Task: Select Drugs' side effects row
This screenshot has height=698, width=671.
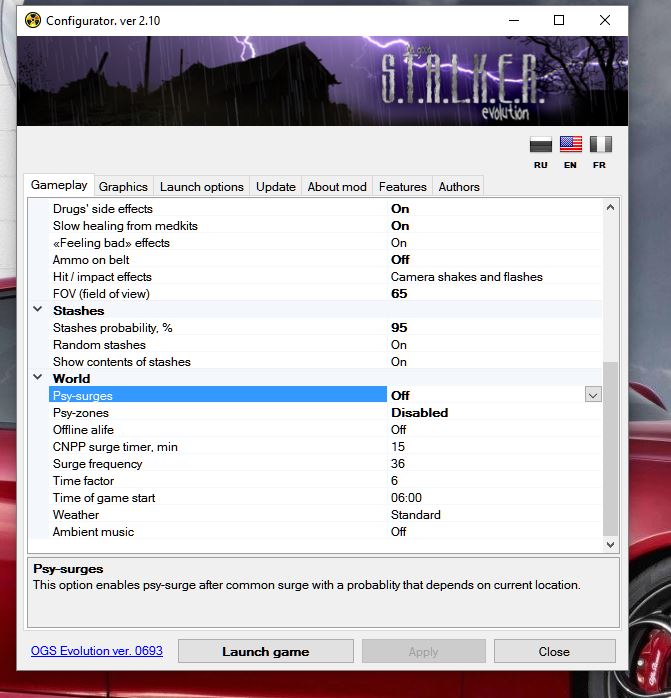Action: click(x=325, y=209)
